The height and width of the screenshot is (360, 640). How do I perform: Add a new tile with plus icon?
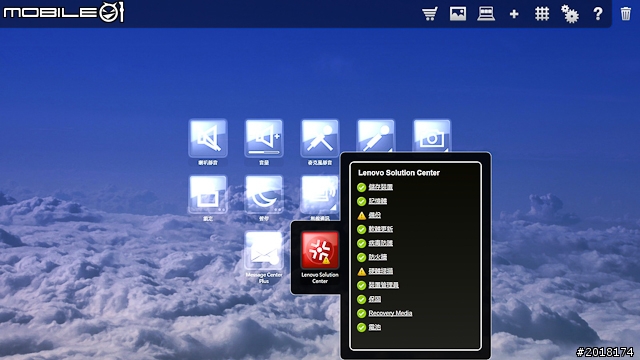pos(514,14)
